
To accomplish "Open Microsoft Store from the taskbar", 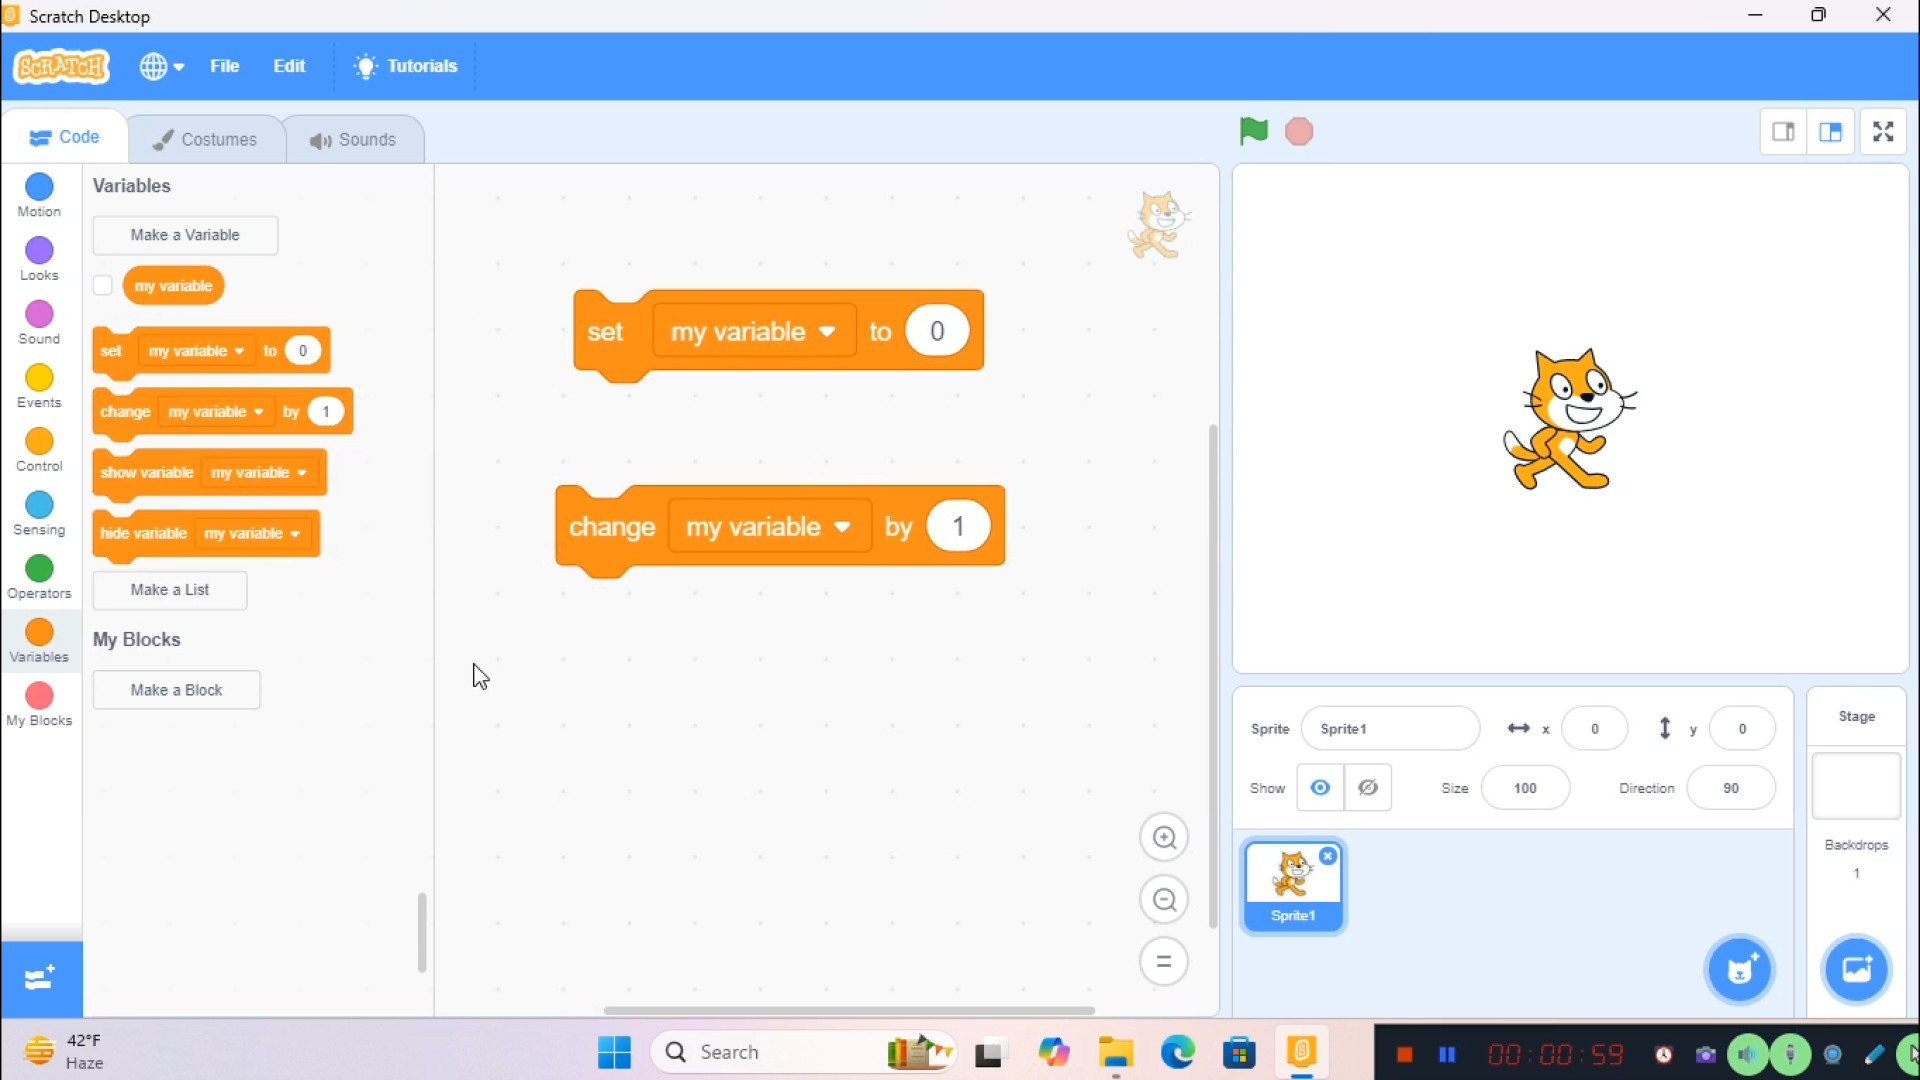I will pos(1239,1052).
